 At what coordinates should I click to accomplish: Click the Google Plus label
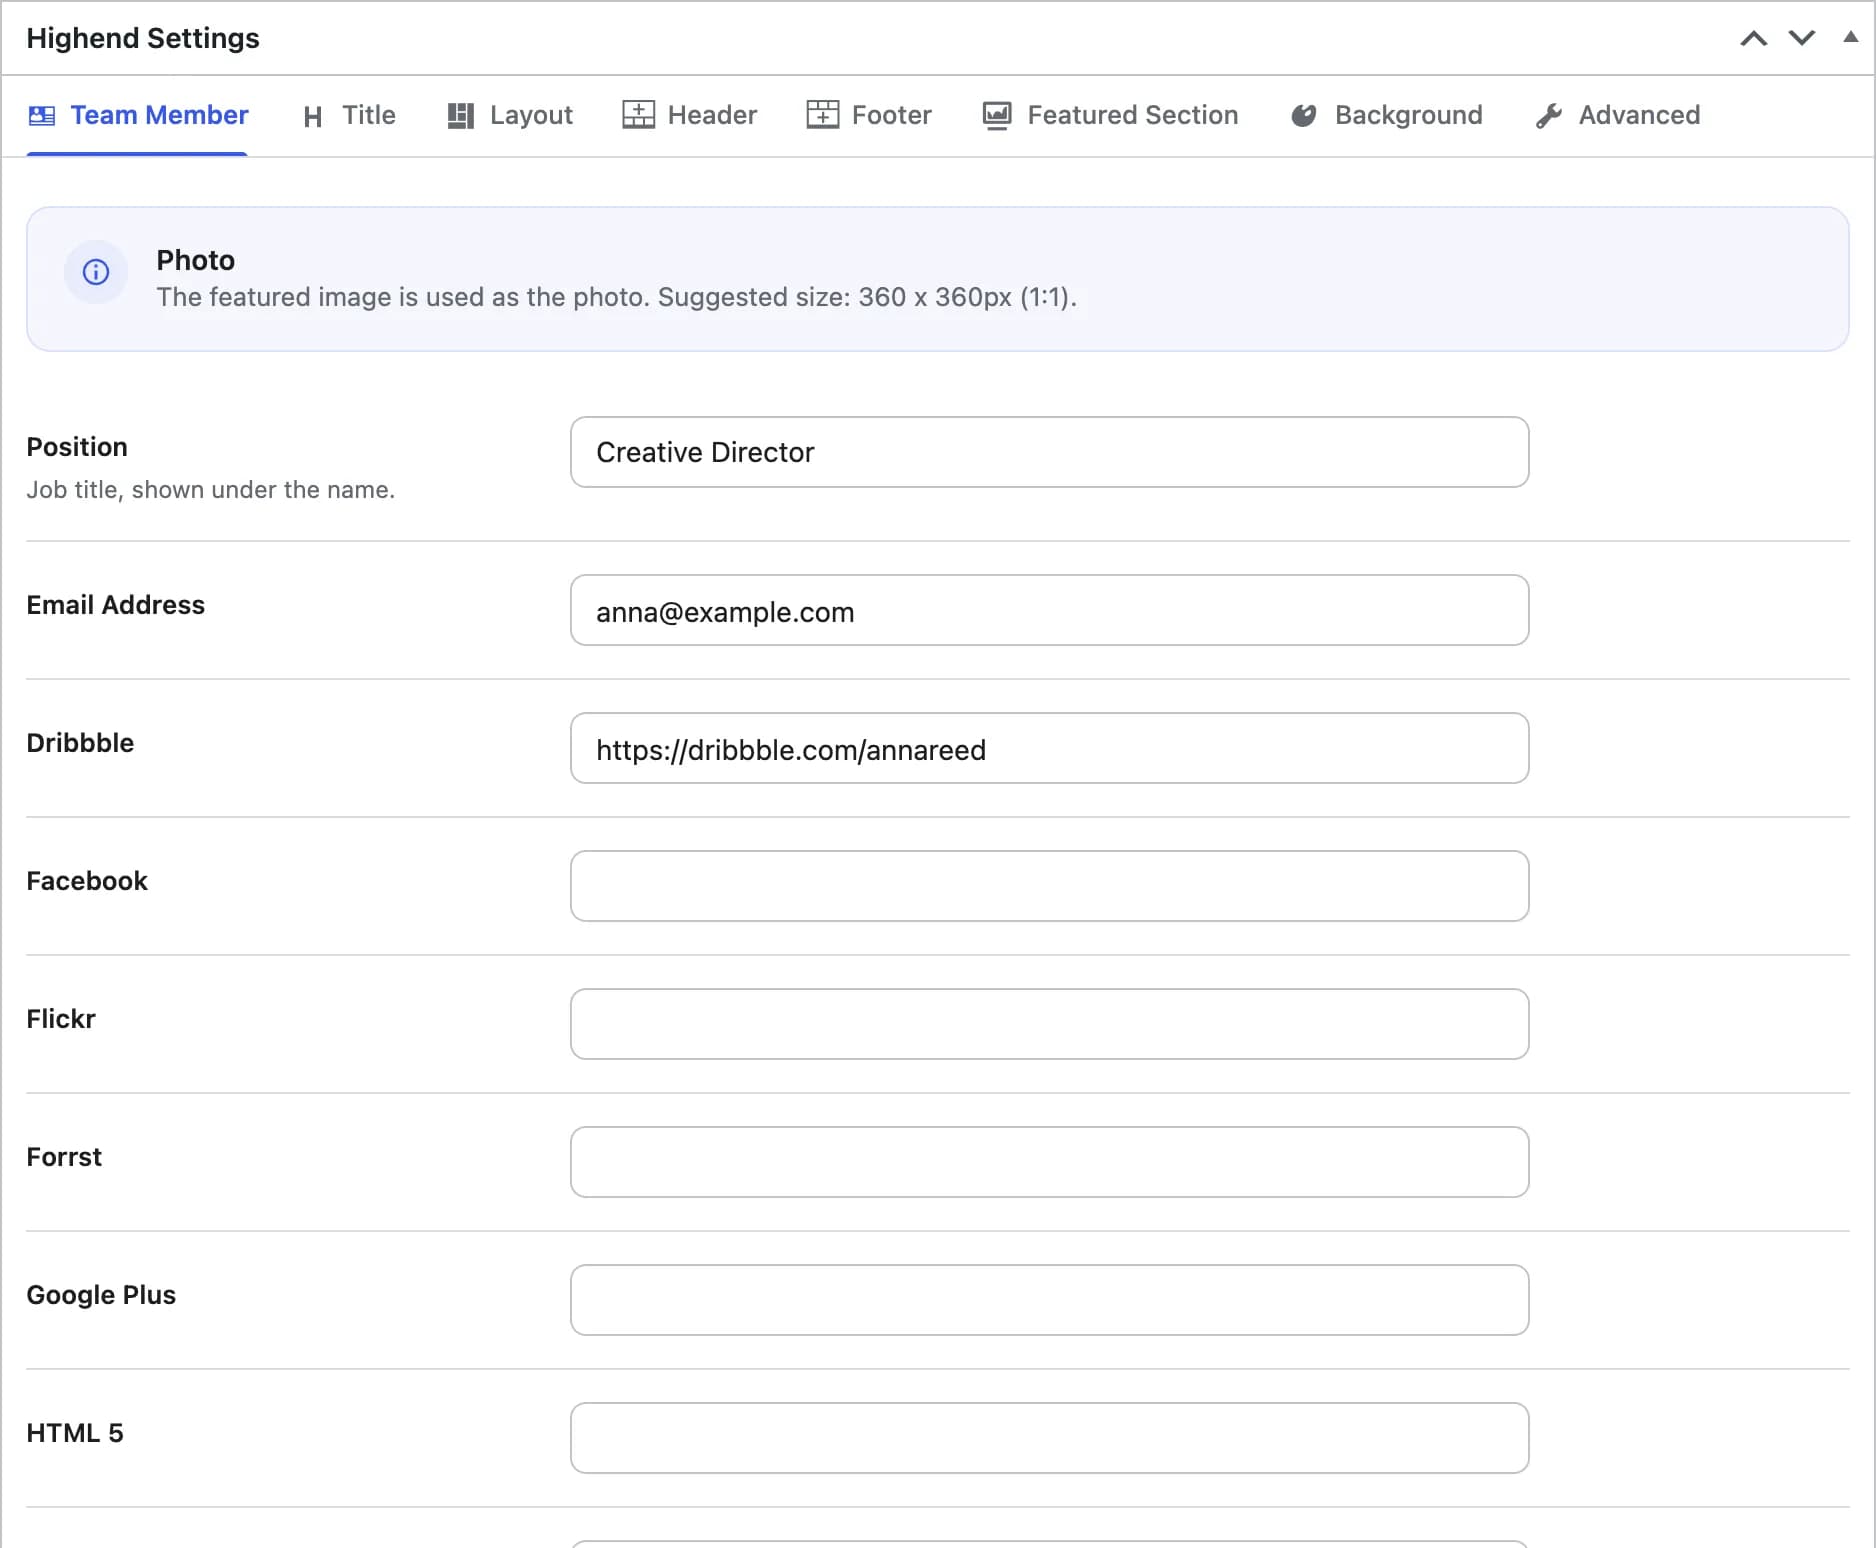(x=101, y=1295)
